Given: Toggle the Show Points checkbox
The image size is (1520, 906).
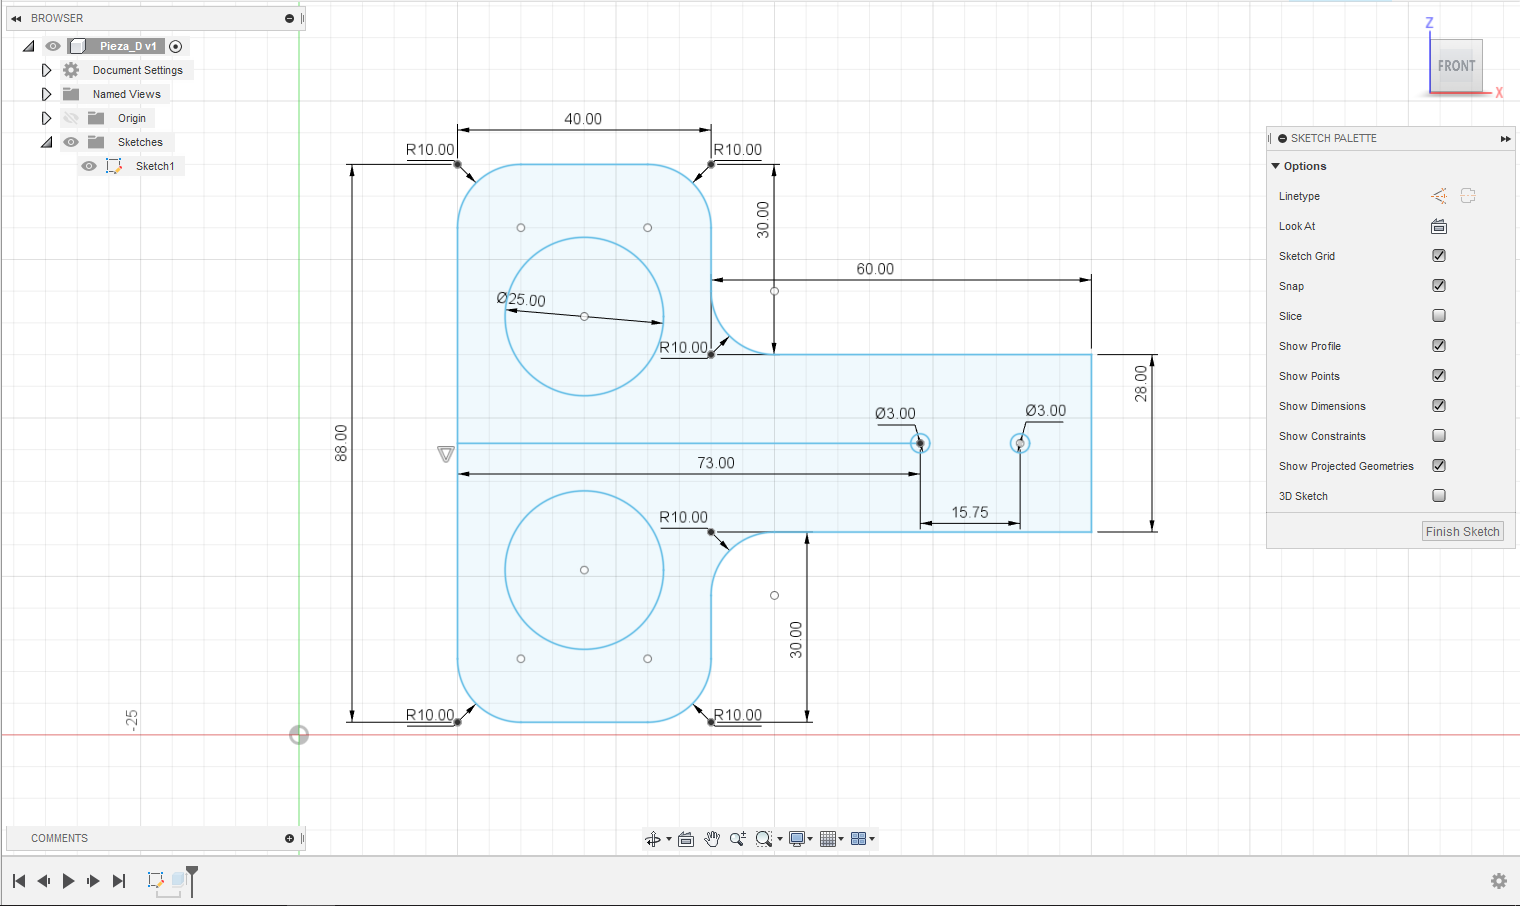Looking at the screenshot, I should [x=1439, y=376].
